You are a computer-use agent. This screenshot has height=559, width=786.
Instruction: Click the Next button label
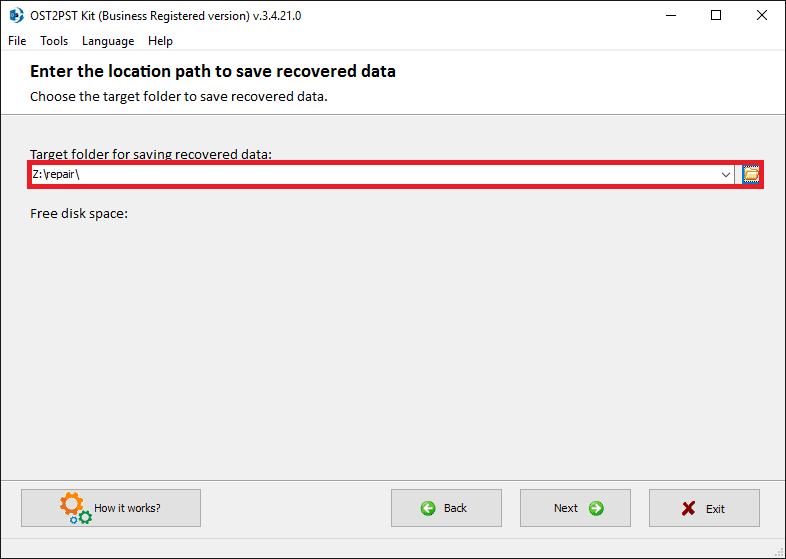click(x=566, y=508)
